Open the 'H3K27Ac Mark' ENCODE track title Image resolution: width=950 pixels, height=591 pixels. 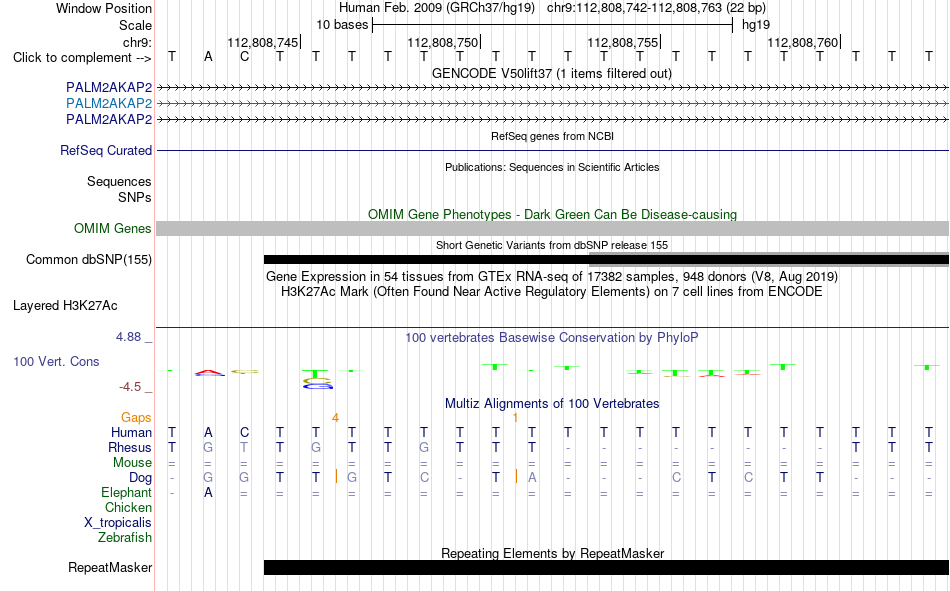[x=552, y=292]
